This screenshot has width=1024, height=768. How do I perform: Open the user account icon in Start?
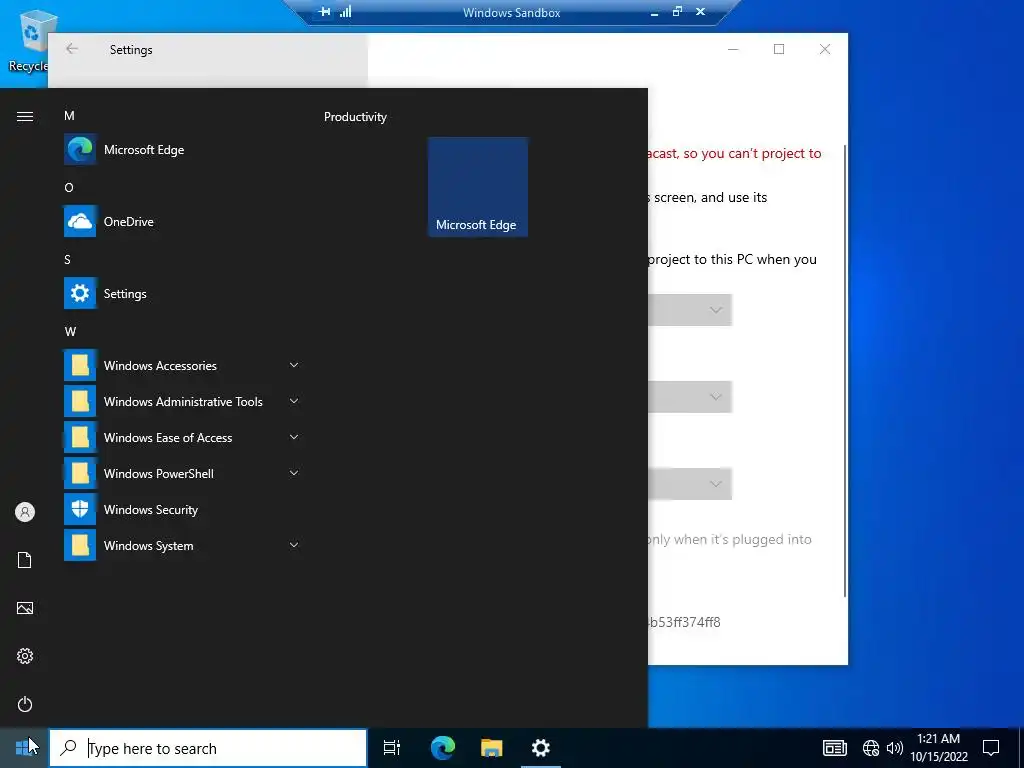point(25,512)
